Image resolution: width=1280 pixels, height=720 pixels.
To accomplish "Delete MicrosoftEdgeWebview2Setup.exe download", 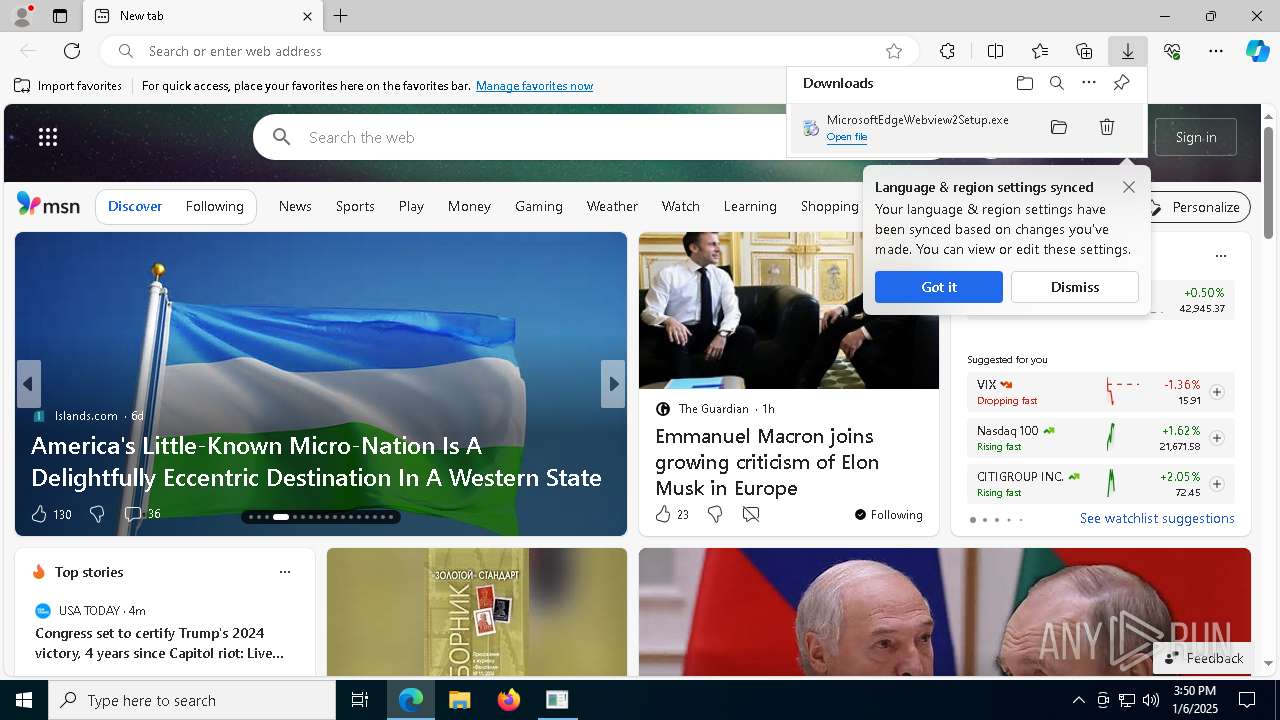I will tap(1107, 127).
